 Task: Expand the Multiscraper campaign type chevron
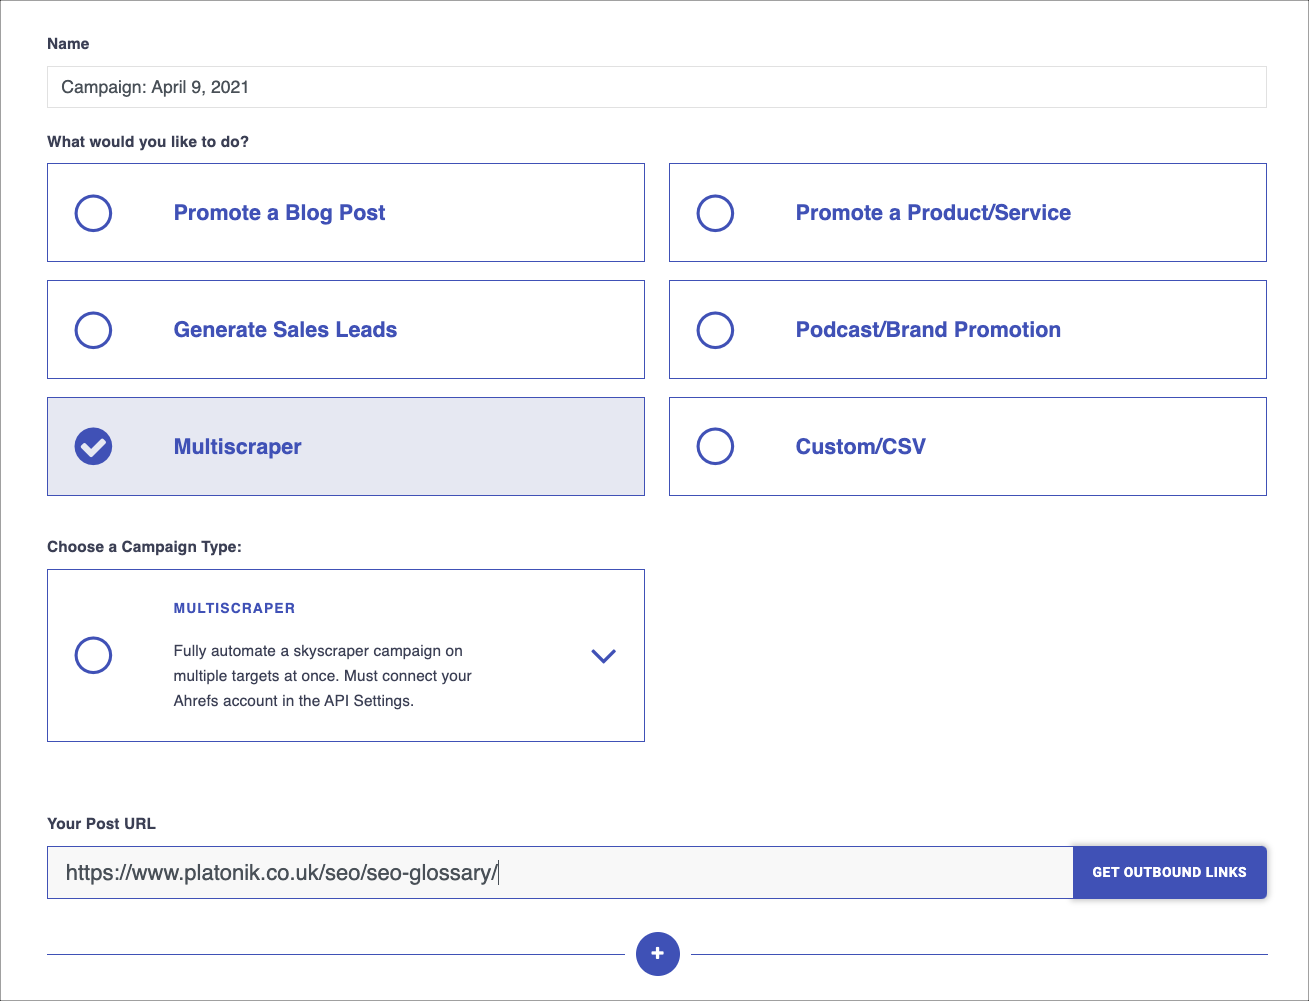tap(603, 656)
